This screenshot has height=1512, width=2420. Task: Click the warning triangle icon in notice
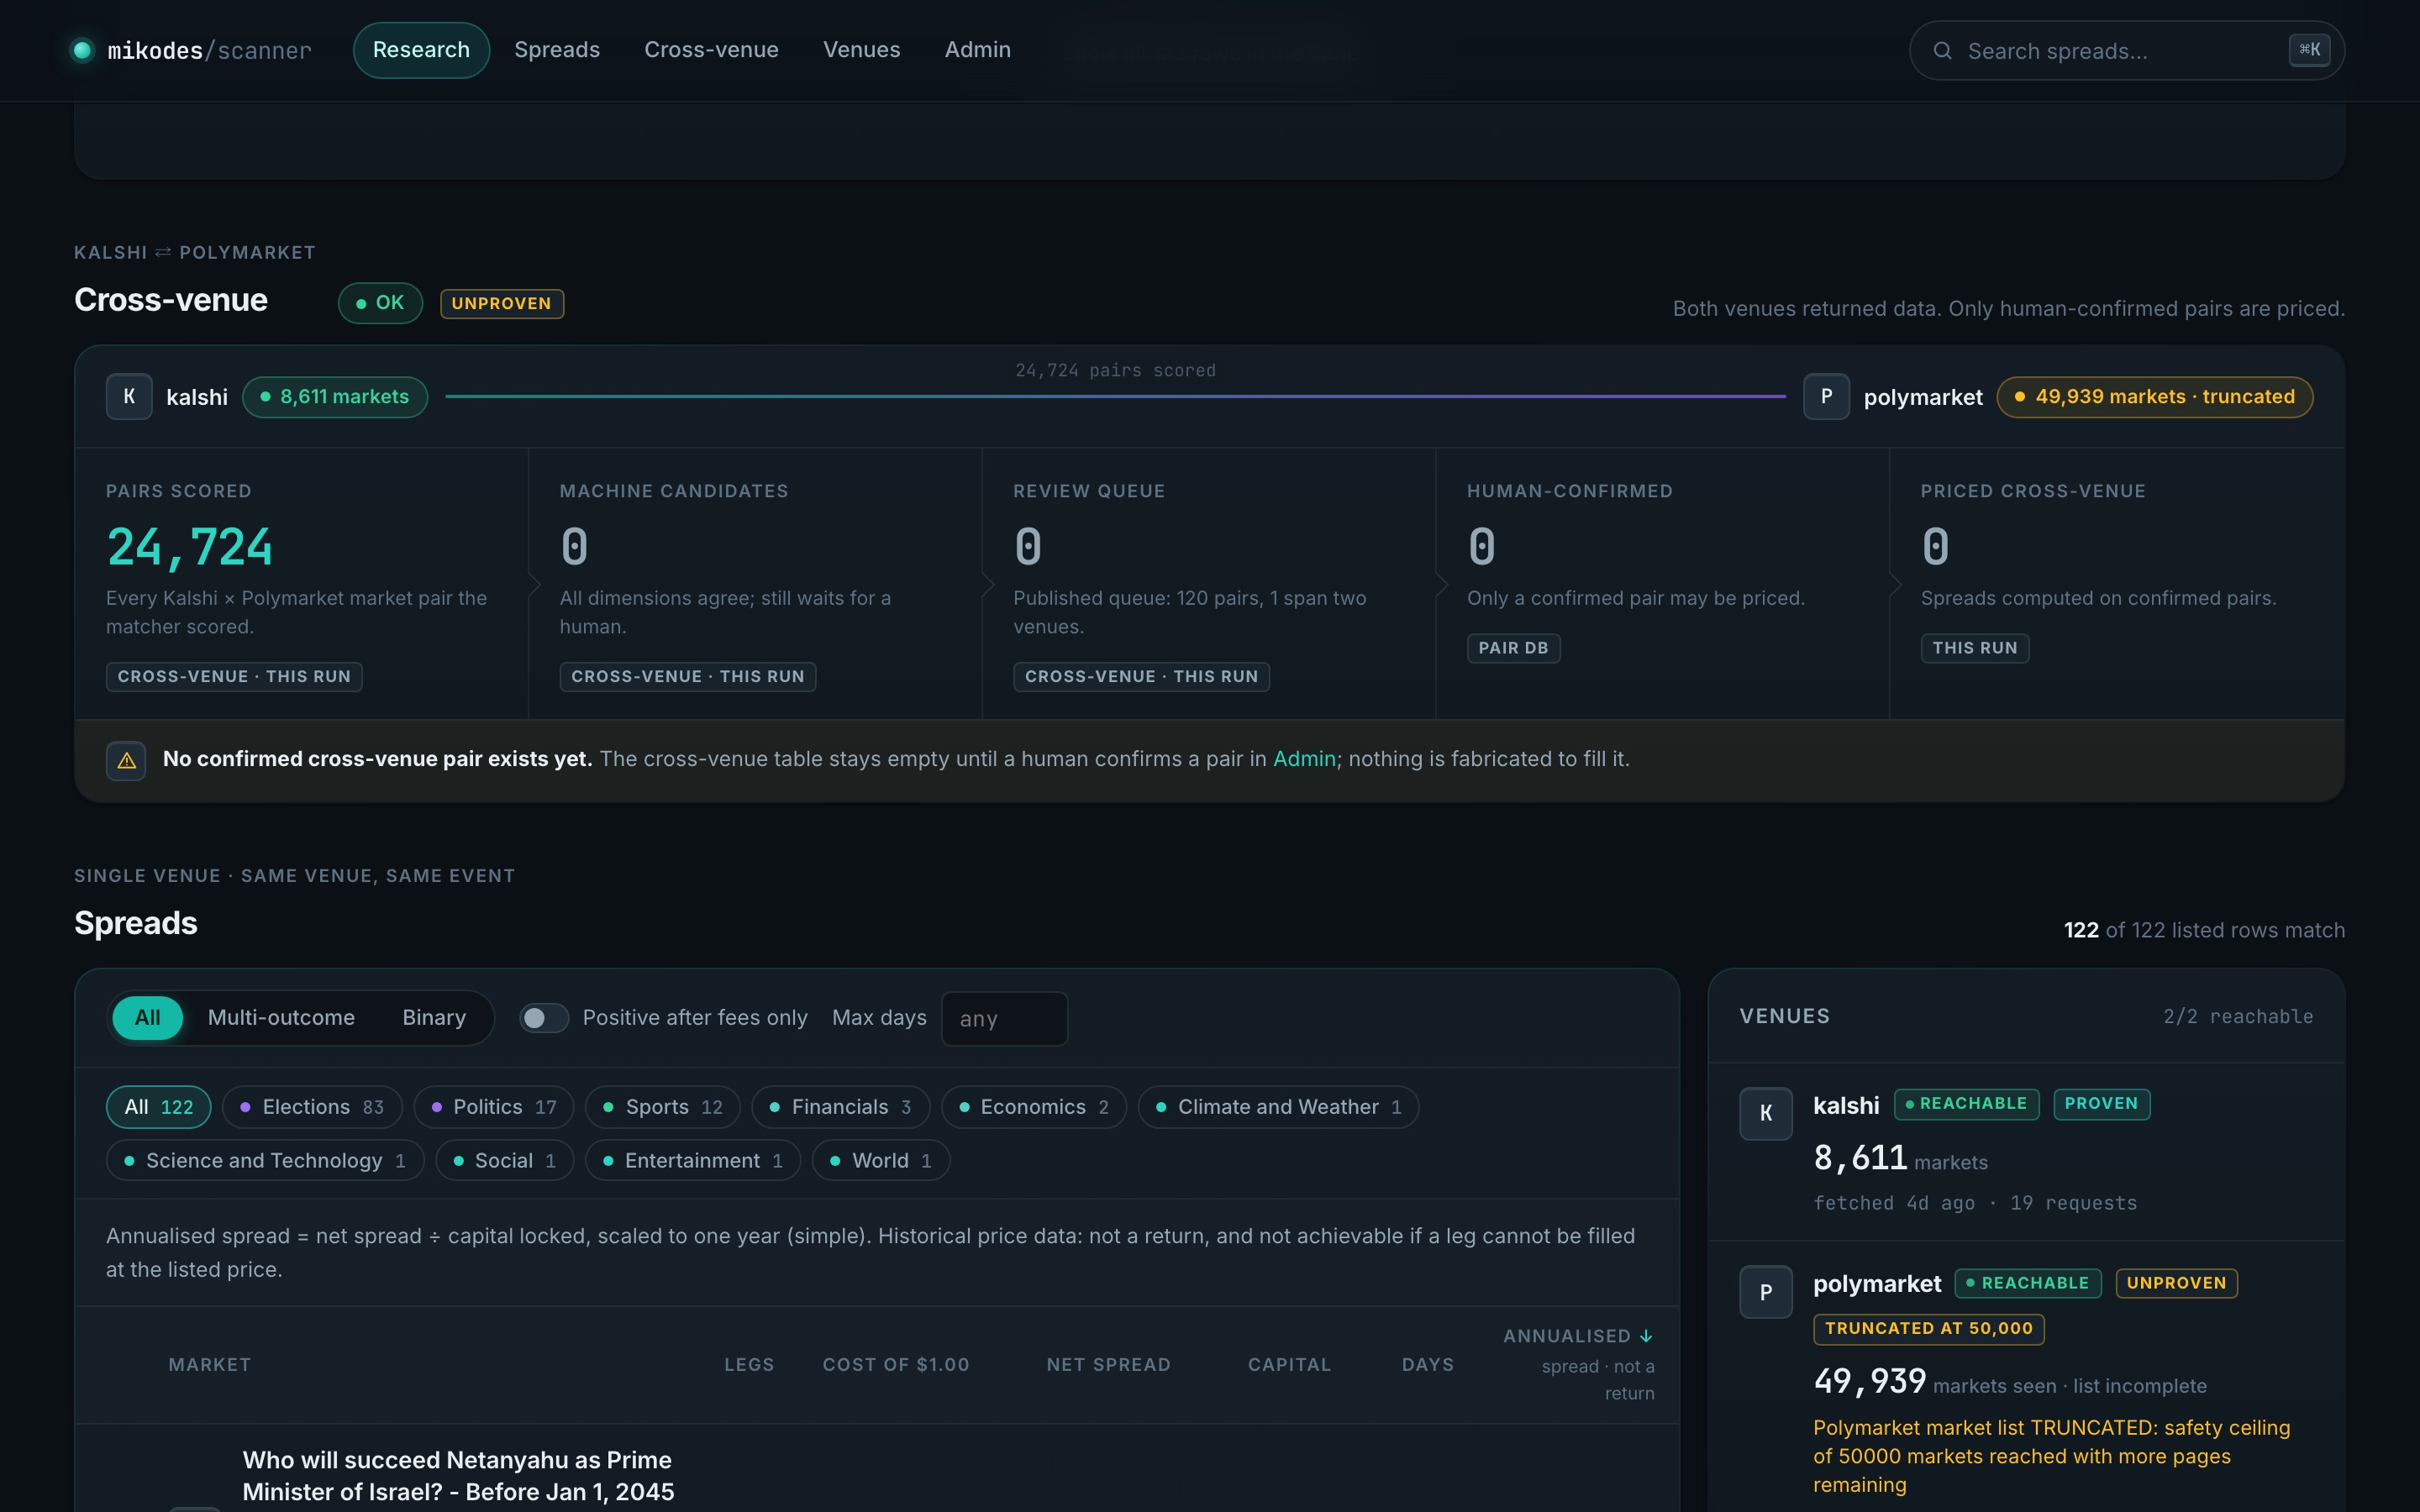[126, 761]
